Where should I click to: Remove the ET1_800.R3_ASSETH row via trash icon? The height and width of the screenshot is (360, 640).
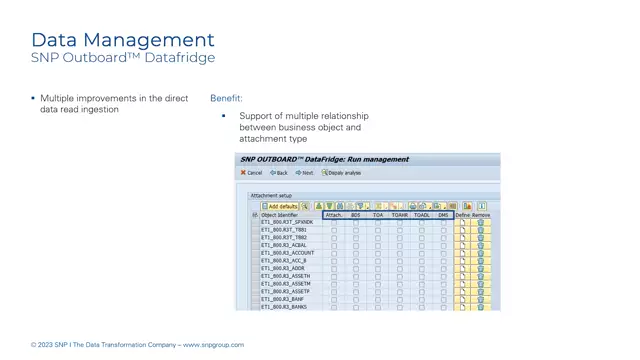[x=481, y=276]
